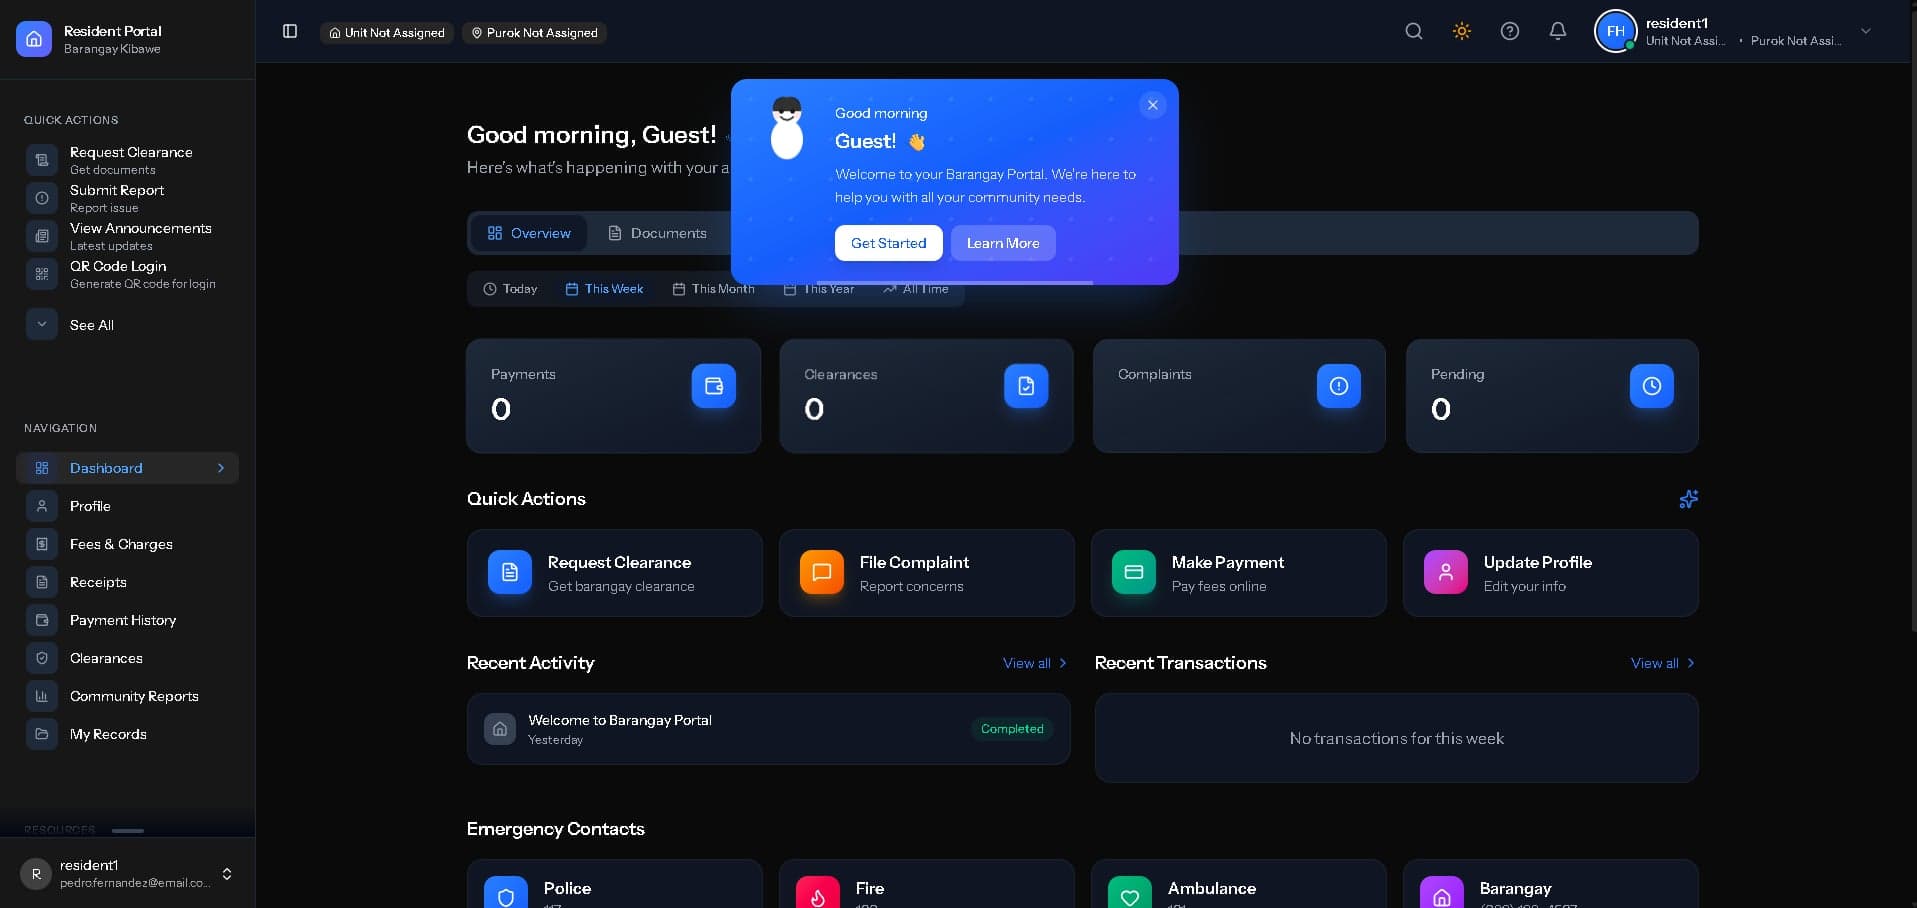Open Community Reports in navigation
The height and width of the screenshot is (908, 1917).
click(x=127, y=696)
